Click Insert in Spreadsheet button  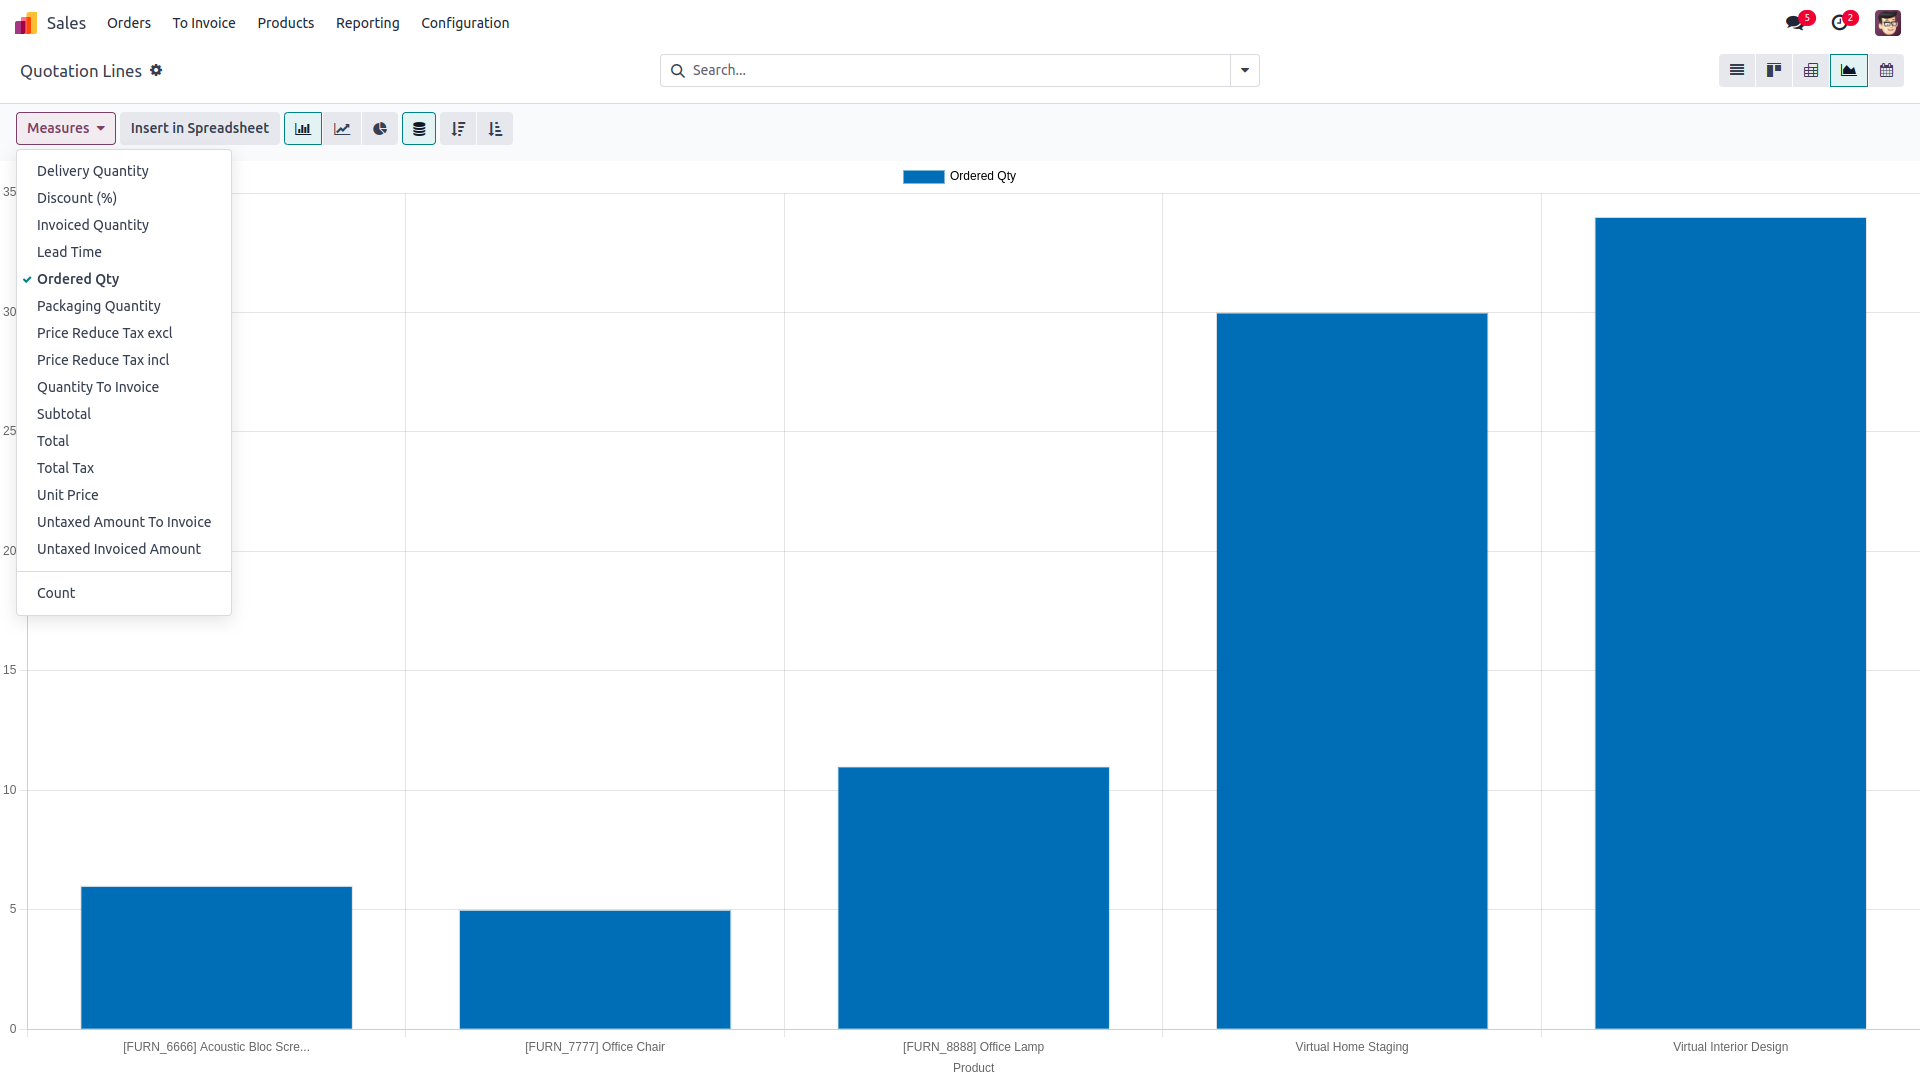pos(199,129)
